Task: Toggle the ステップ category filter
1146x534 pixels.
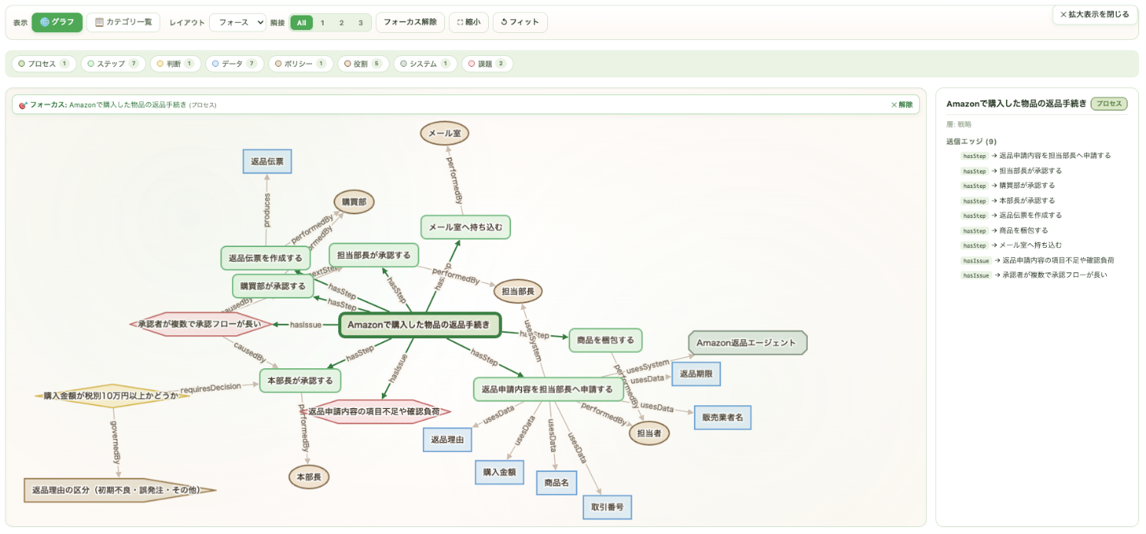Action: click(113, 64)
